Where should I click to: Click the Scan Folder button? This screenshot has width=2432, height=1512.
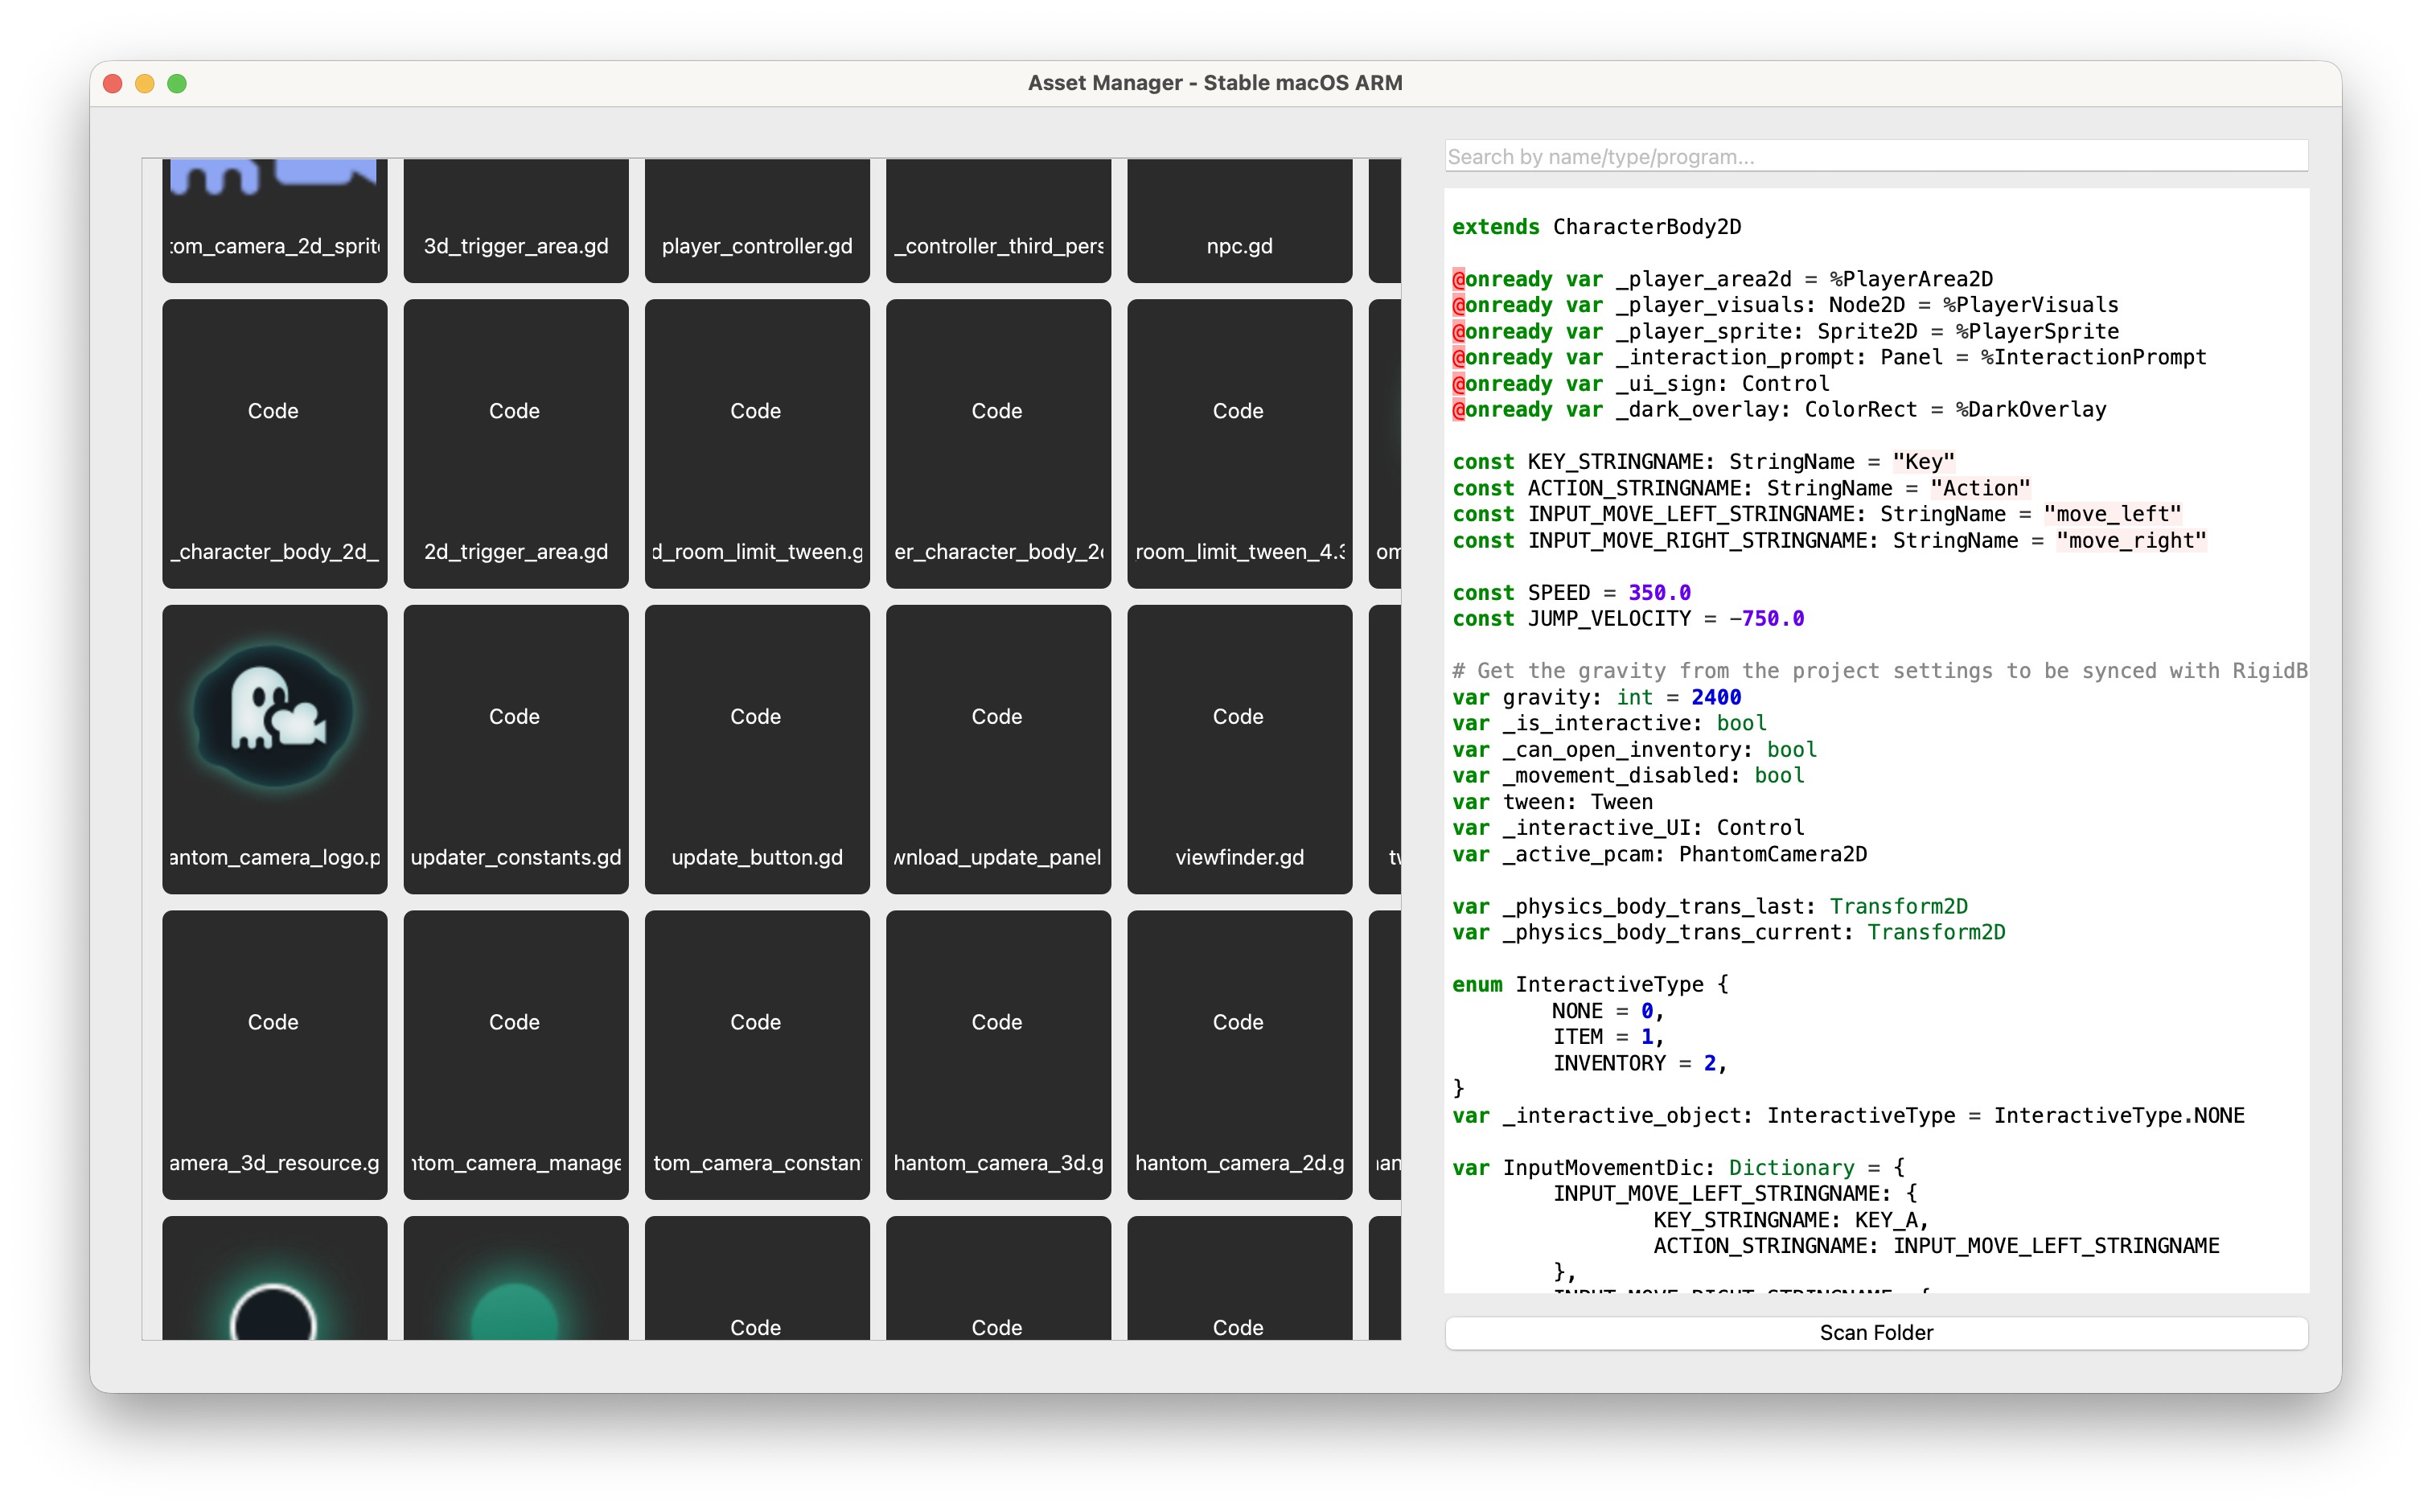pos(1875,1332)
